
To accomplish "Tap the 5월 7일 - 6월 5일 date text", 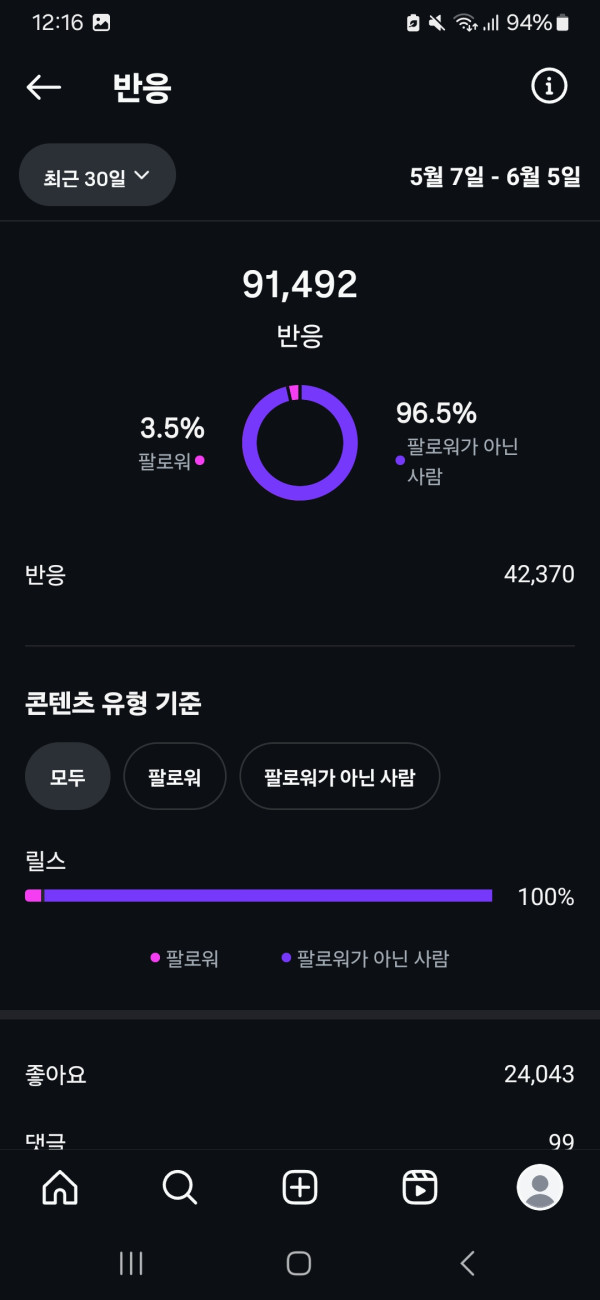I will point(494,177).
